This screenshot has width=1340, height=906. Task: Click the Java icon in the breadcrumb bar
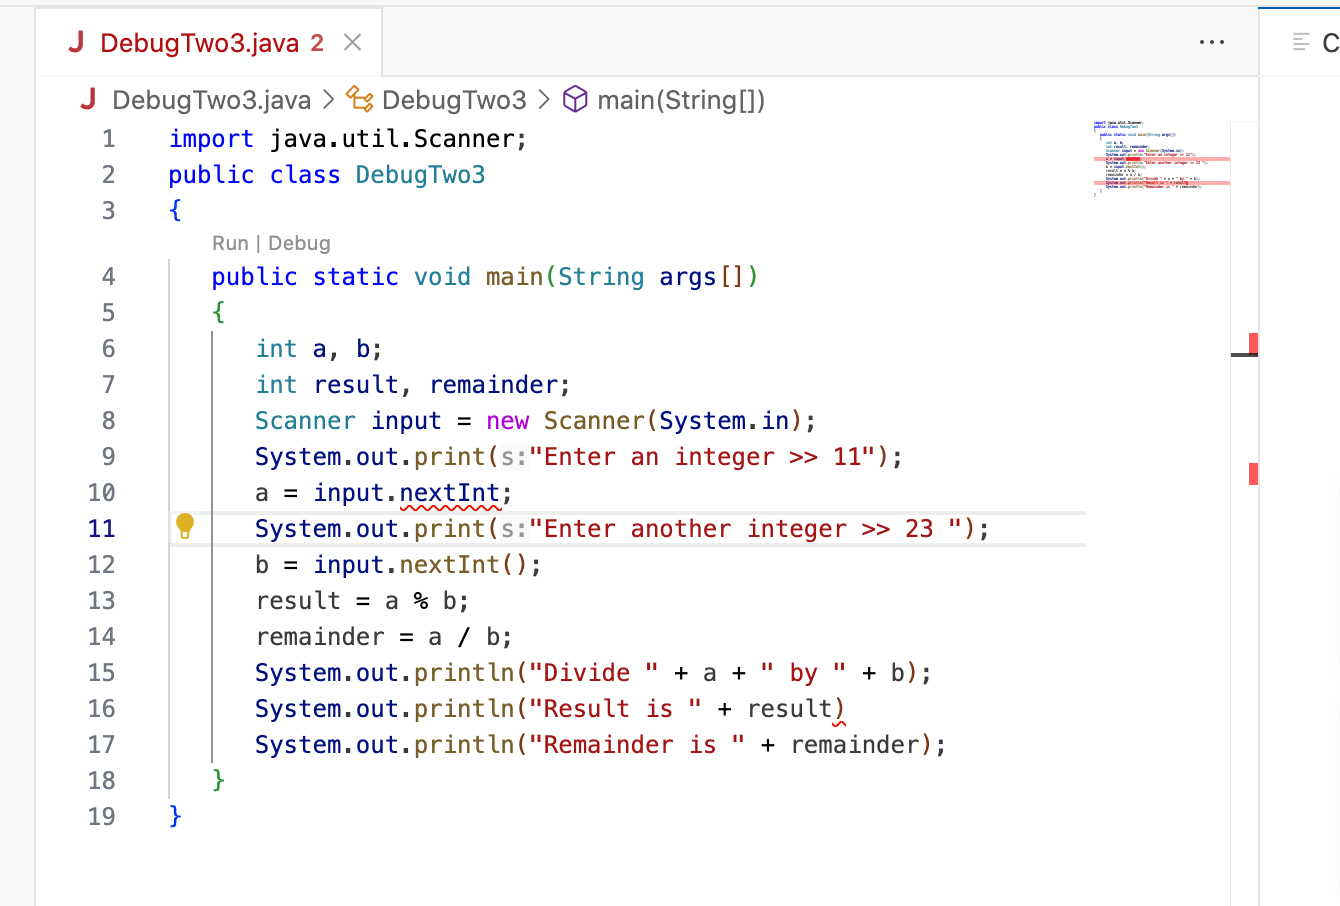pos(88,99)
